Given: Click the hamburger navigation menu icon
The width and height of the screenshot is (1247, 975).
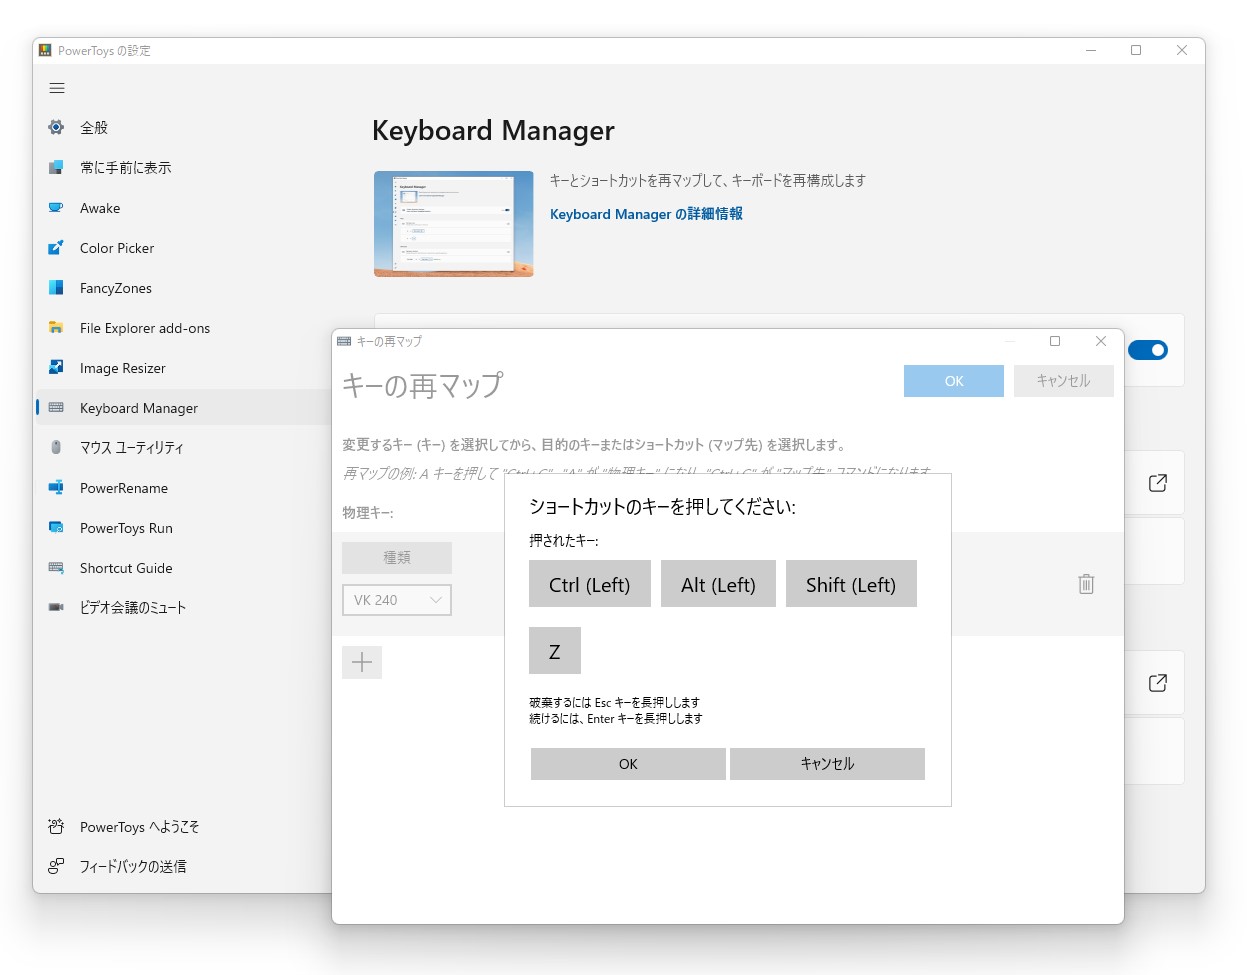Looking at the screenshot, I should [57, 88].
